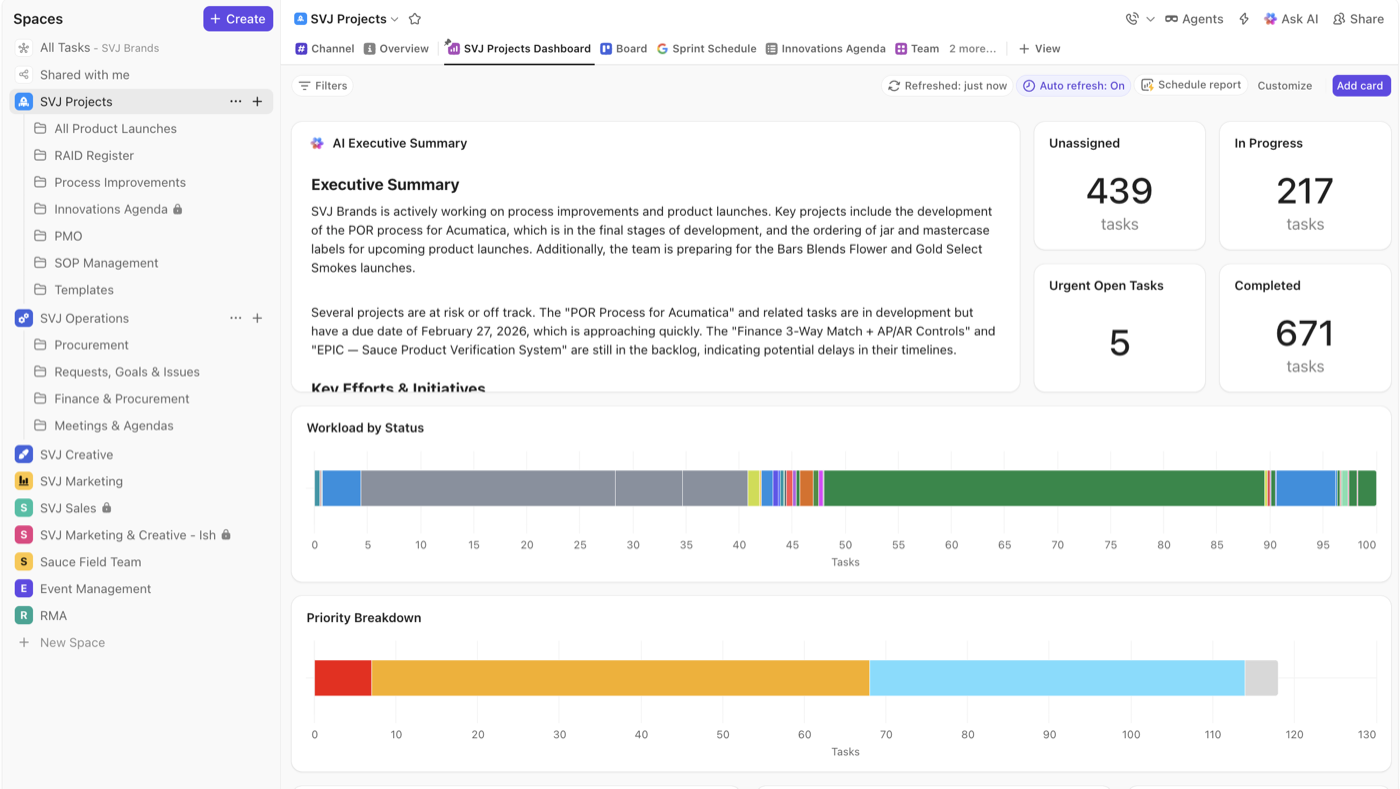Screen dimensions: 1400x789
Task: Open the ellipsis menu for SVJ Operations space
Action: click(x=235, y=318)
